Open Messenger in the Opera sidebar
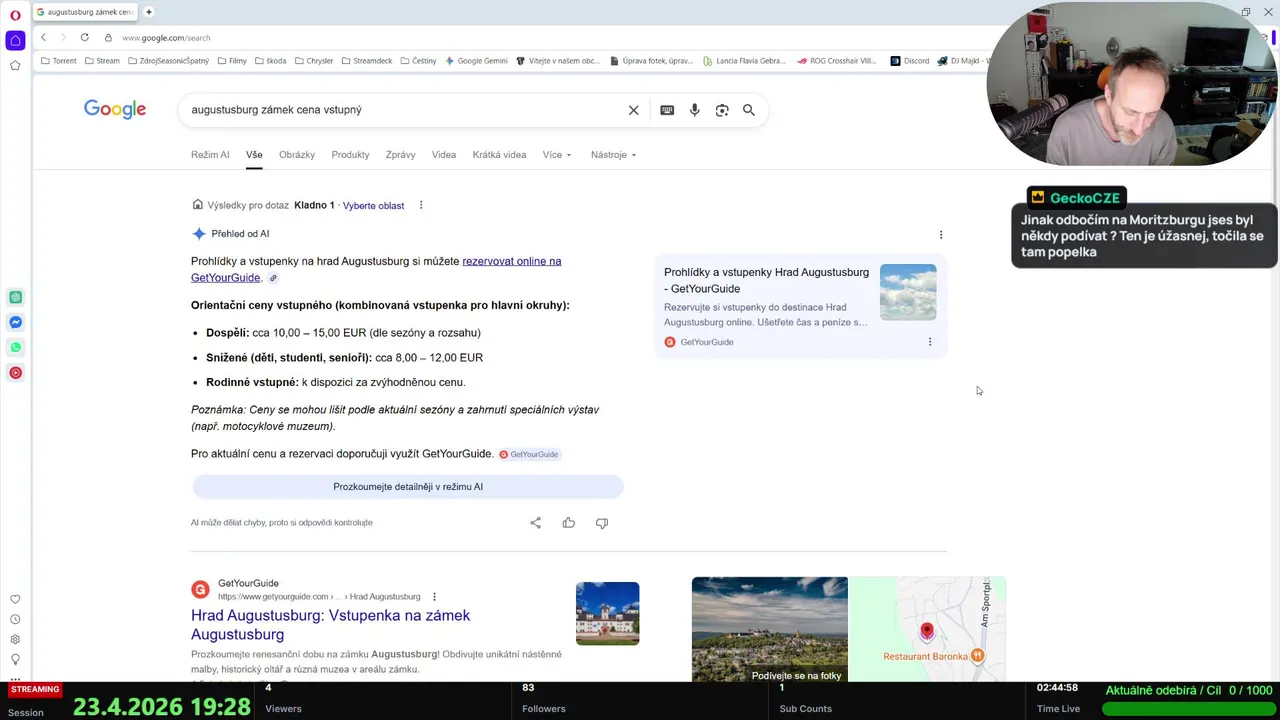The width and height of the screenshot is (1280, 720). tap(15, 322)
